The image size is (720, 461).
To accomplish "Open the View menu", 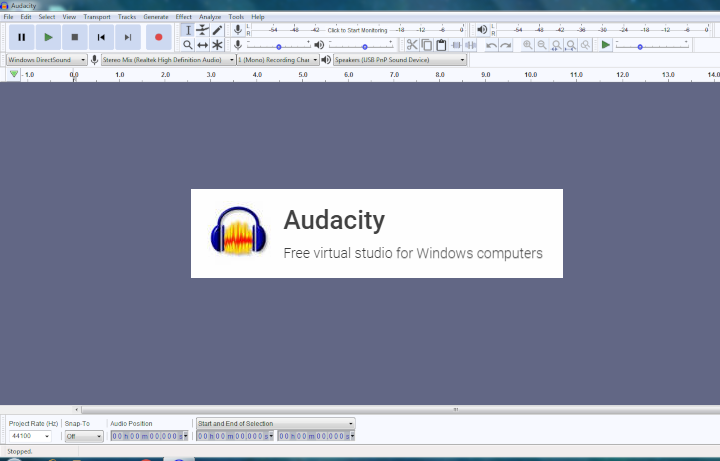I will tap(69, 17).
